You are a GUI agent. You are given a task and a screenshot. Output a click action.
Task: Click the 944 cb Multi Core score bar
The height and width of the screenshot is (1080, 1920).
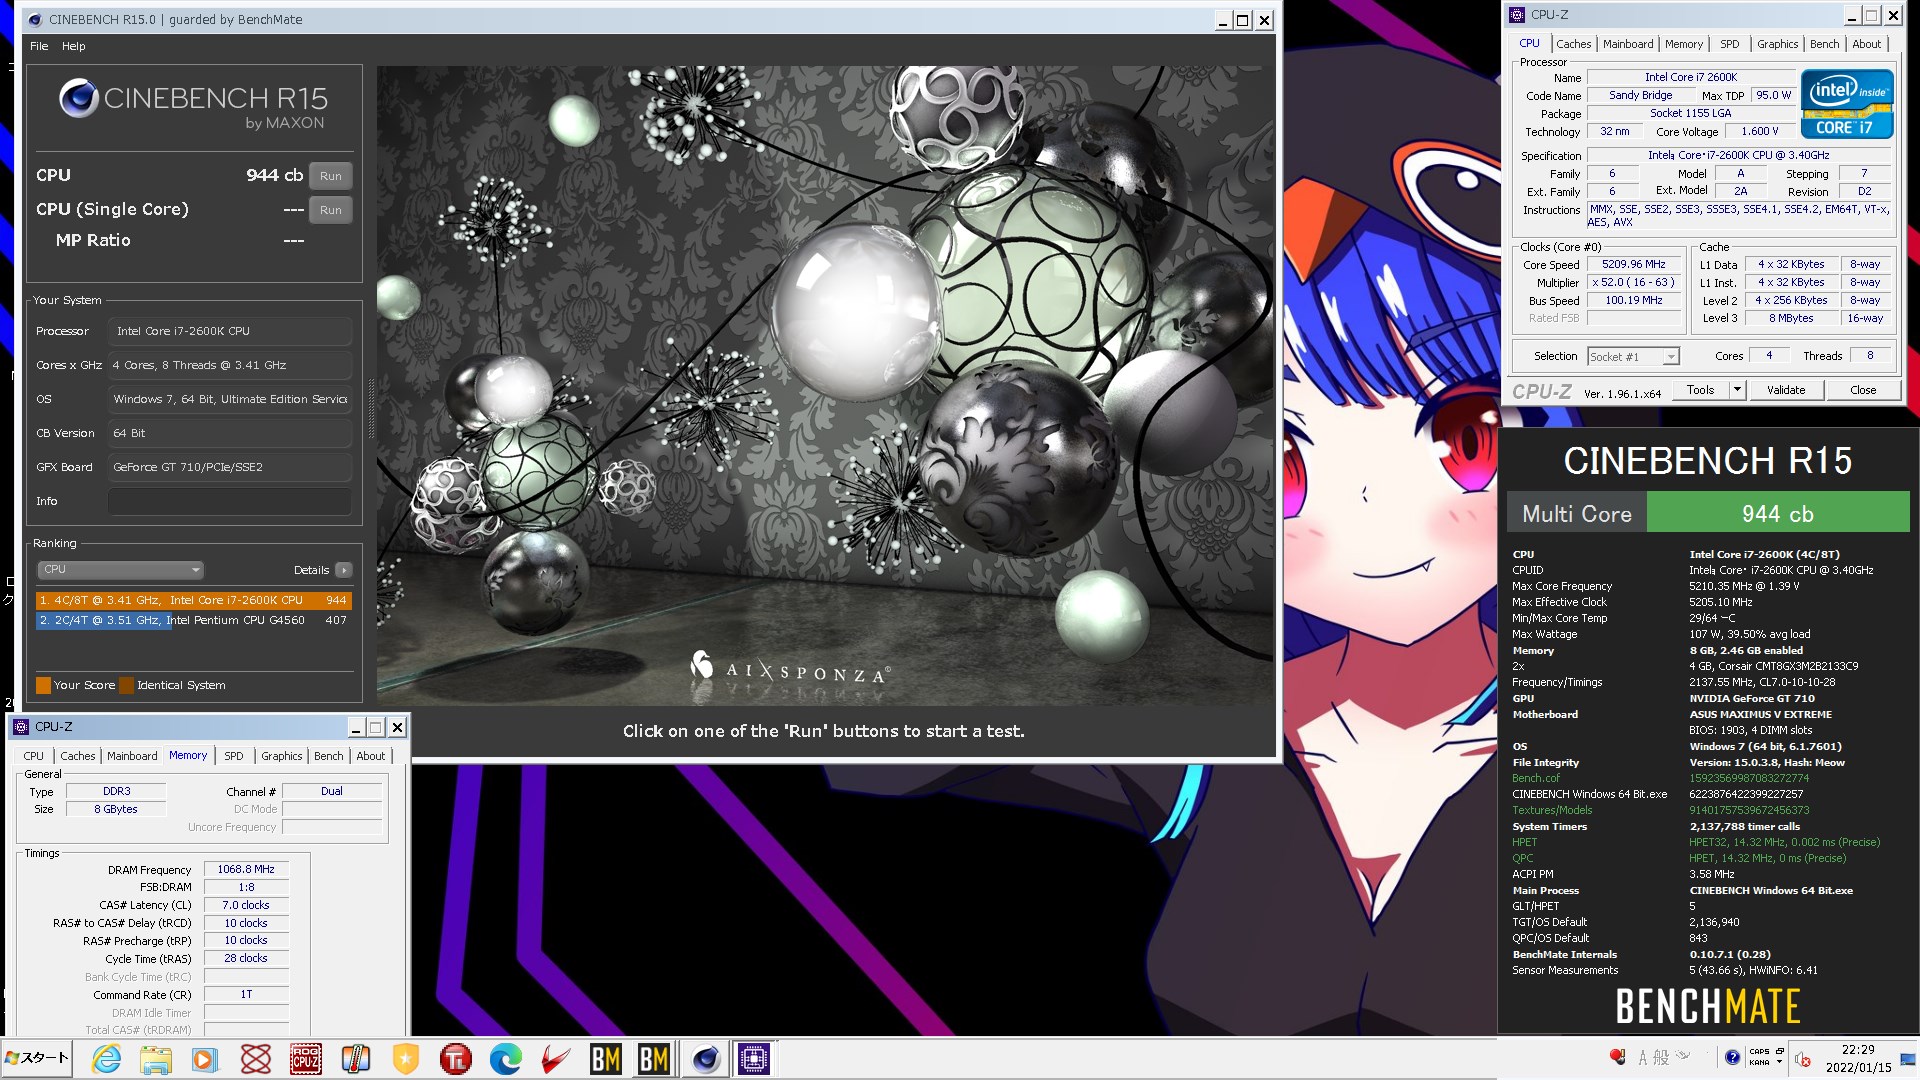tap(1777, 513)
